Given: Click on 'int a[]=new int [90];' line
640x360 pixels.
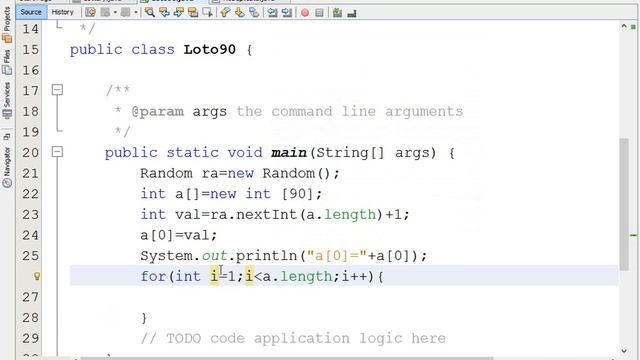Looking at the screenshot, I should 231,194.
